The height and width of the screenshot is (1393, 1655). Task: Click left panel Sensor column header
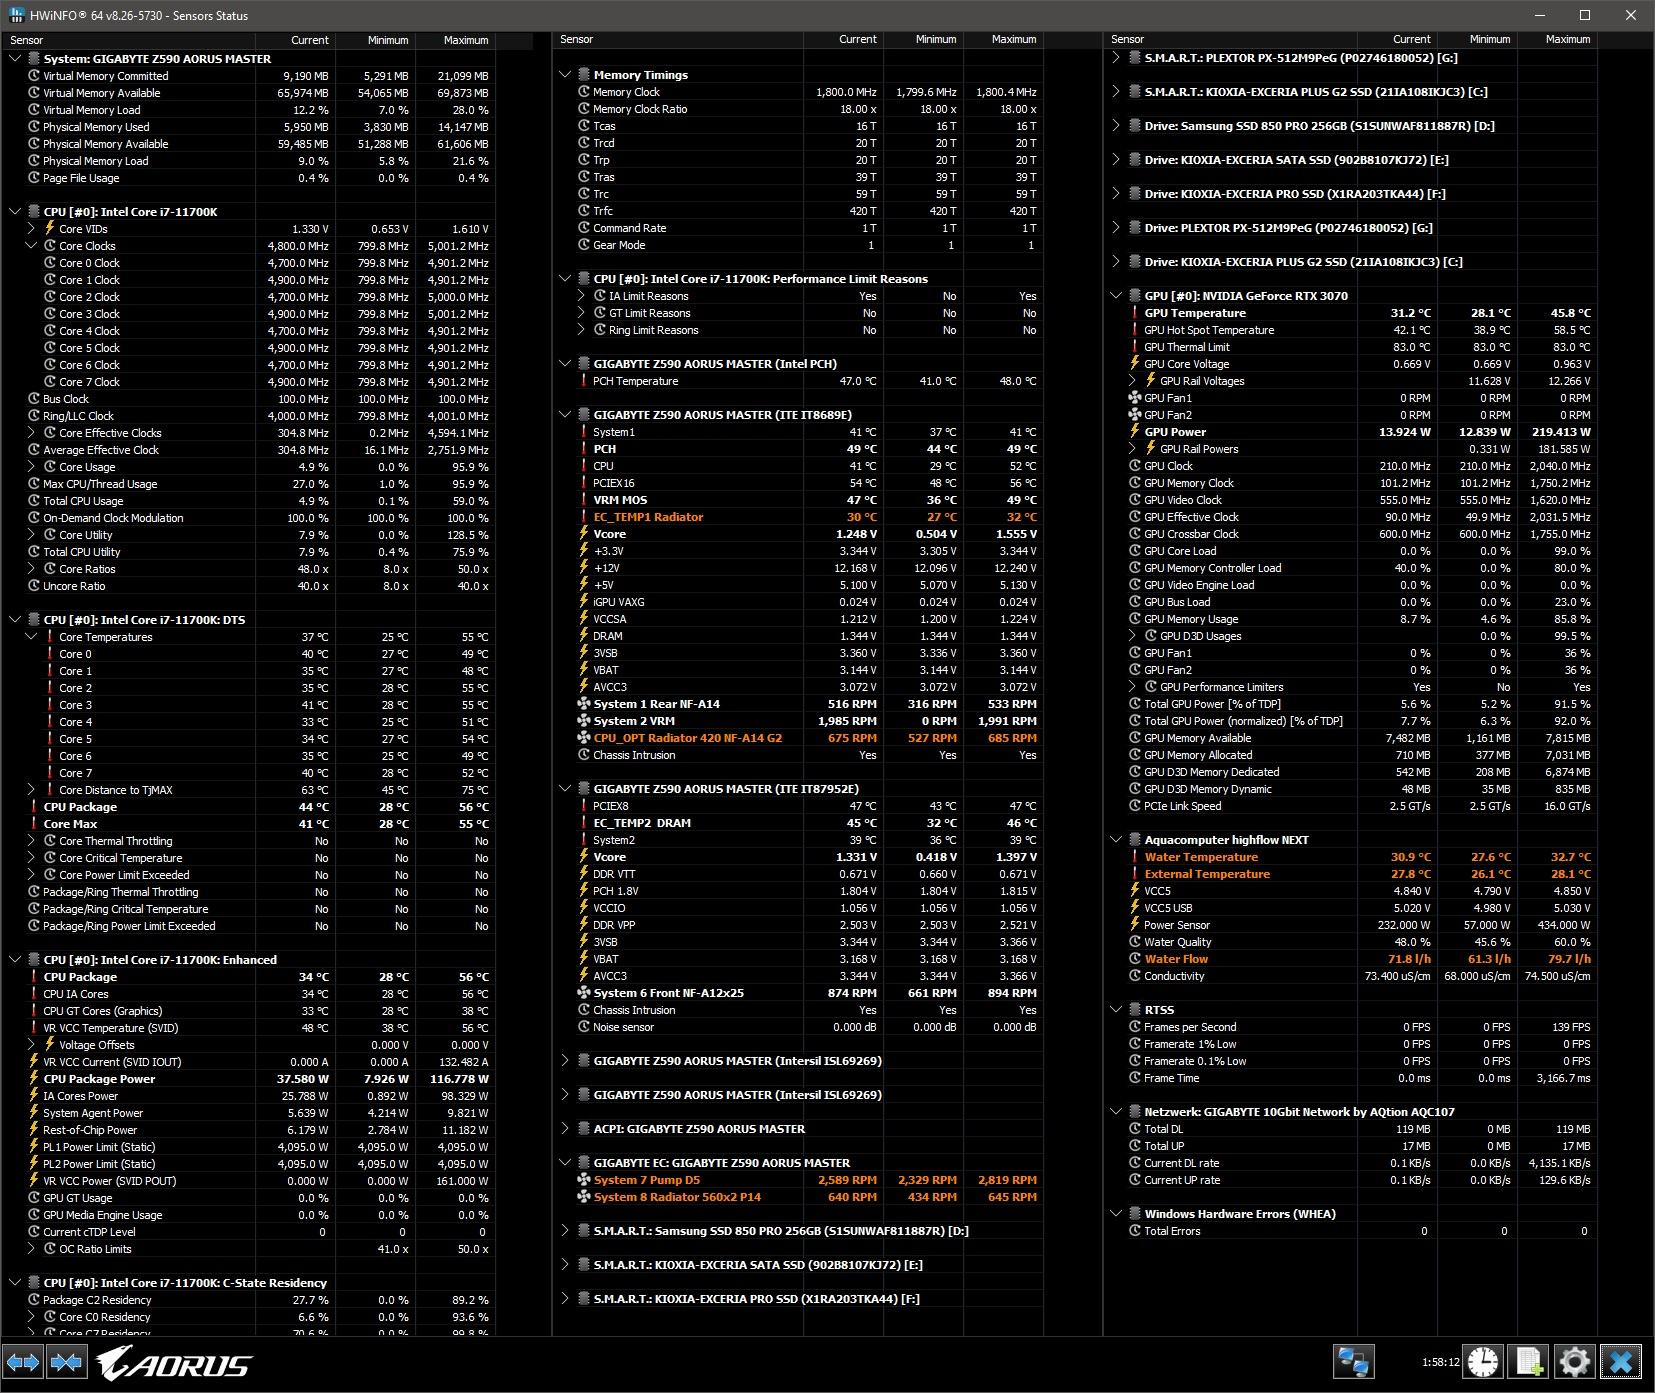(x=129, y=40)
